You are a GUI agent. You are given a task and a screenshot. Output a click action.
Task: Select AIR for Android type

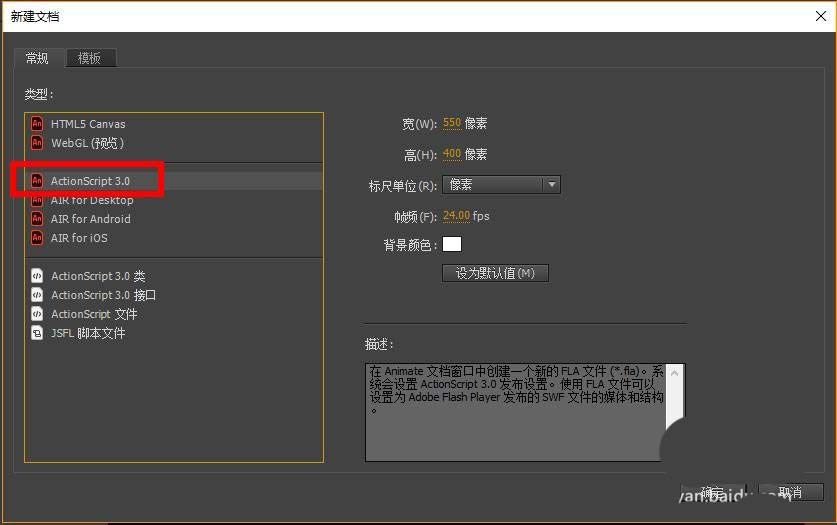(x=174, y=219)
